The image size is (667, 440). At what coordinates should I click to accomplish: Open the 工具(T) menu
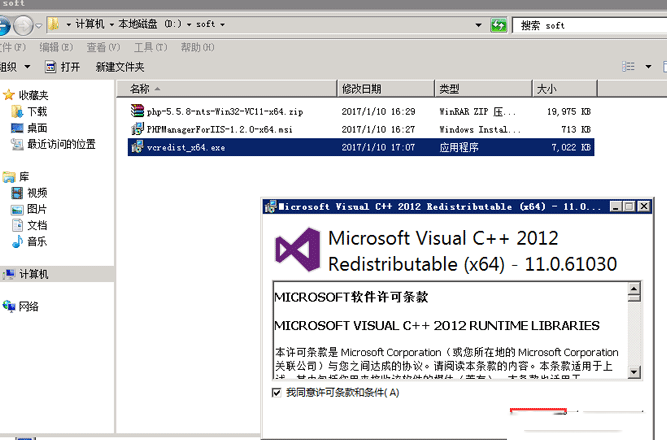(x=151, y=47)
